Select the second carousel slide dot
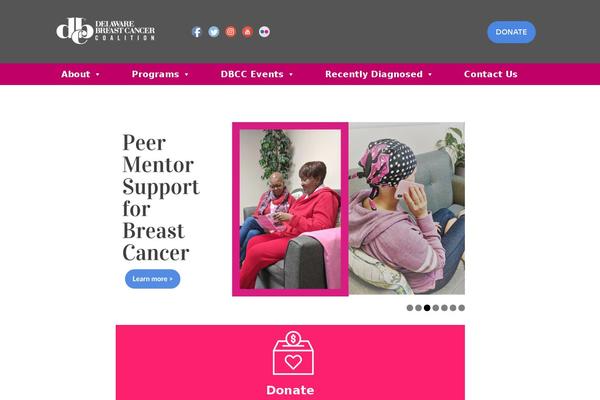Screen dimensions: 600x400 tap(419, 308)
